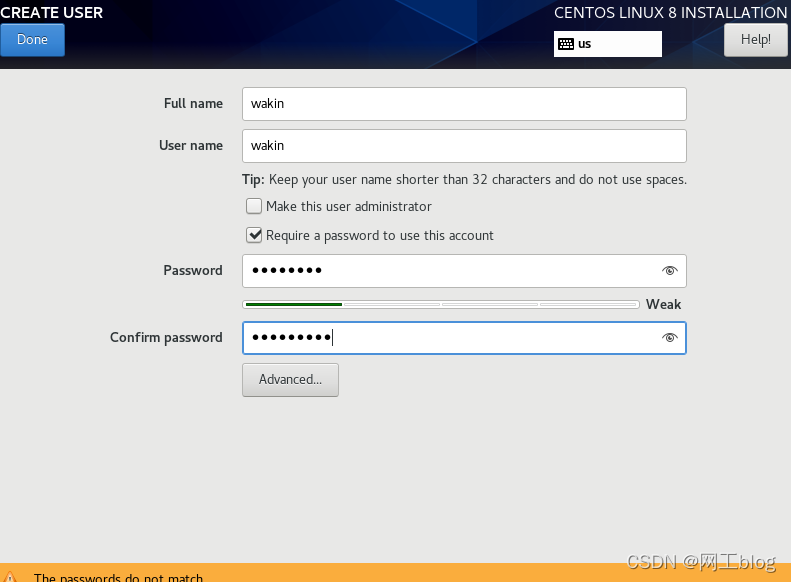Click the CREATE USER heading

pyautogui.click(x=51, y=13)
